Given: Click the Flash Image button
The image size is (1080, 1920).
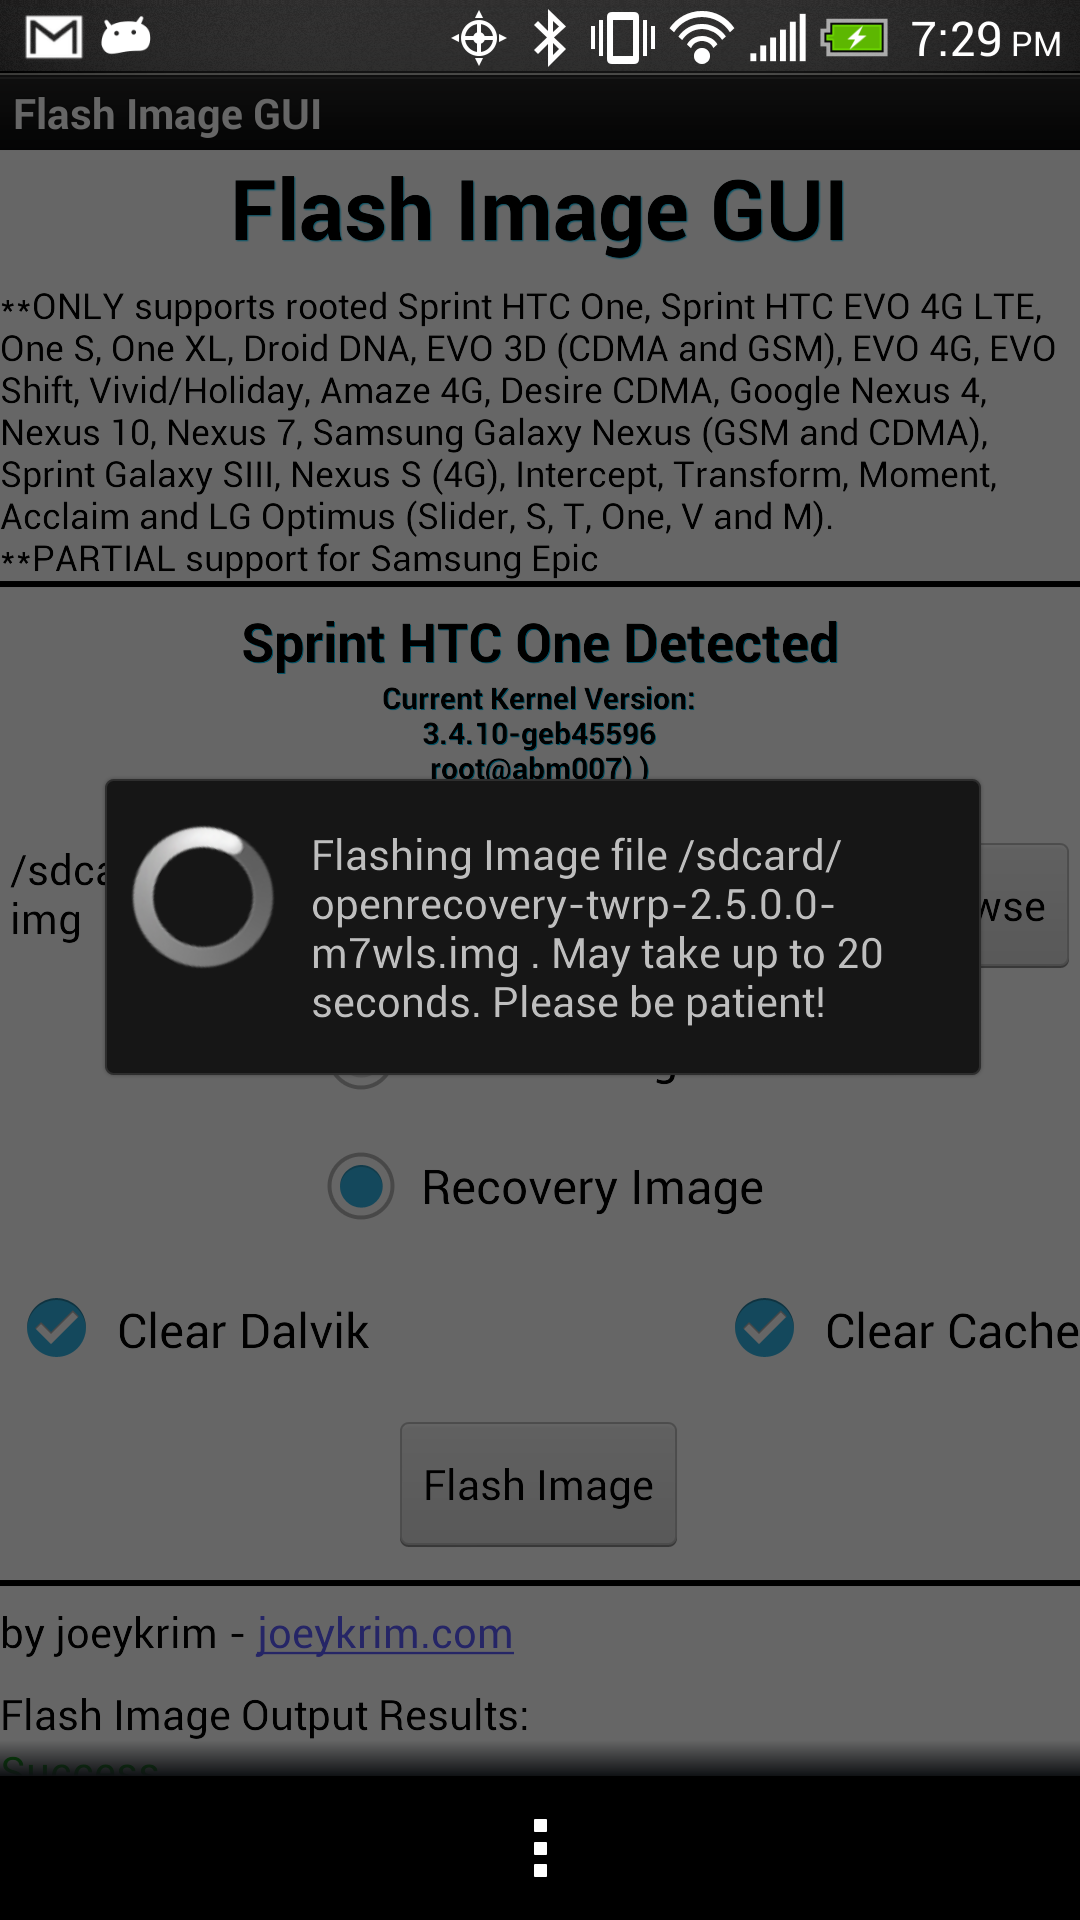Looking at the screenshot, I should pyautogui.click(x=538, y=1485).
